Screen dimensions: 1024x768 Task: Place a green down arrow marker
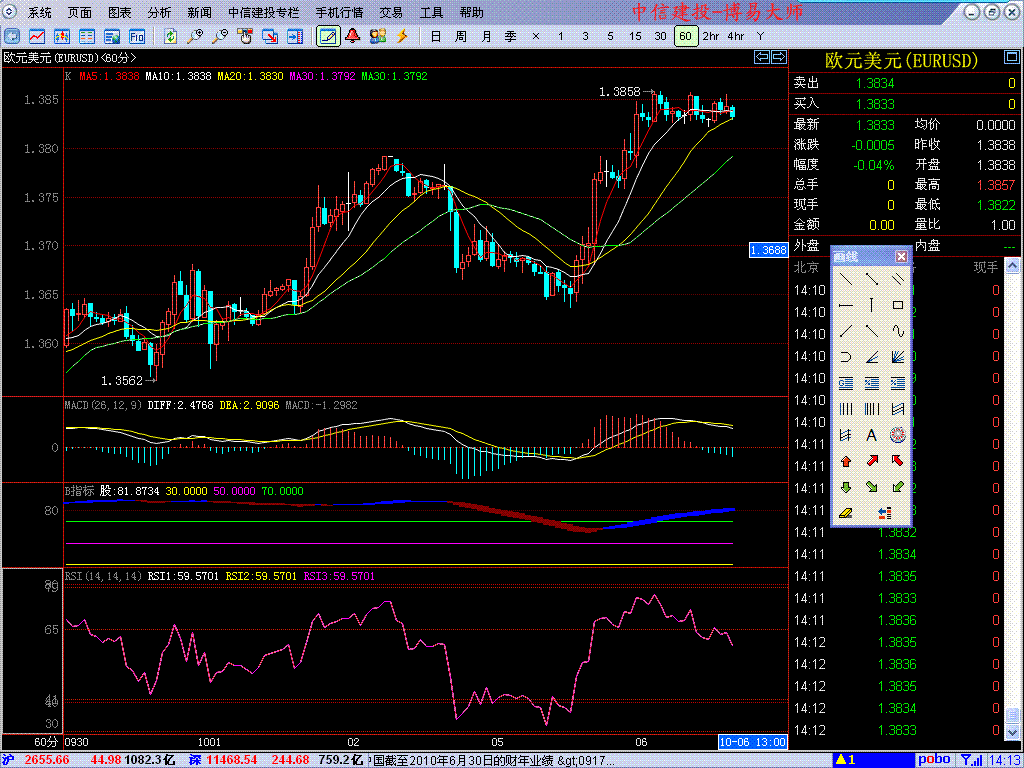(x=846, y=487)
